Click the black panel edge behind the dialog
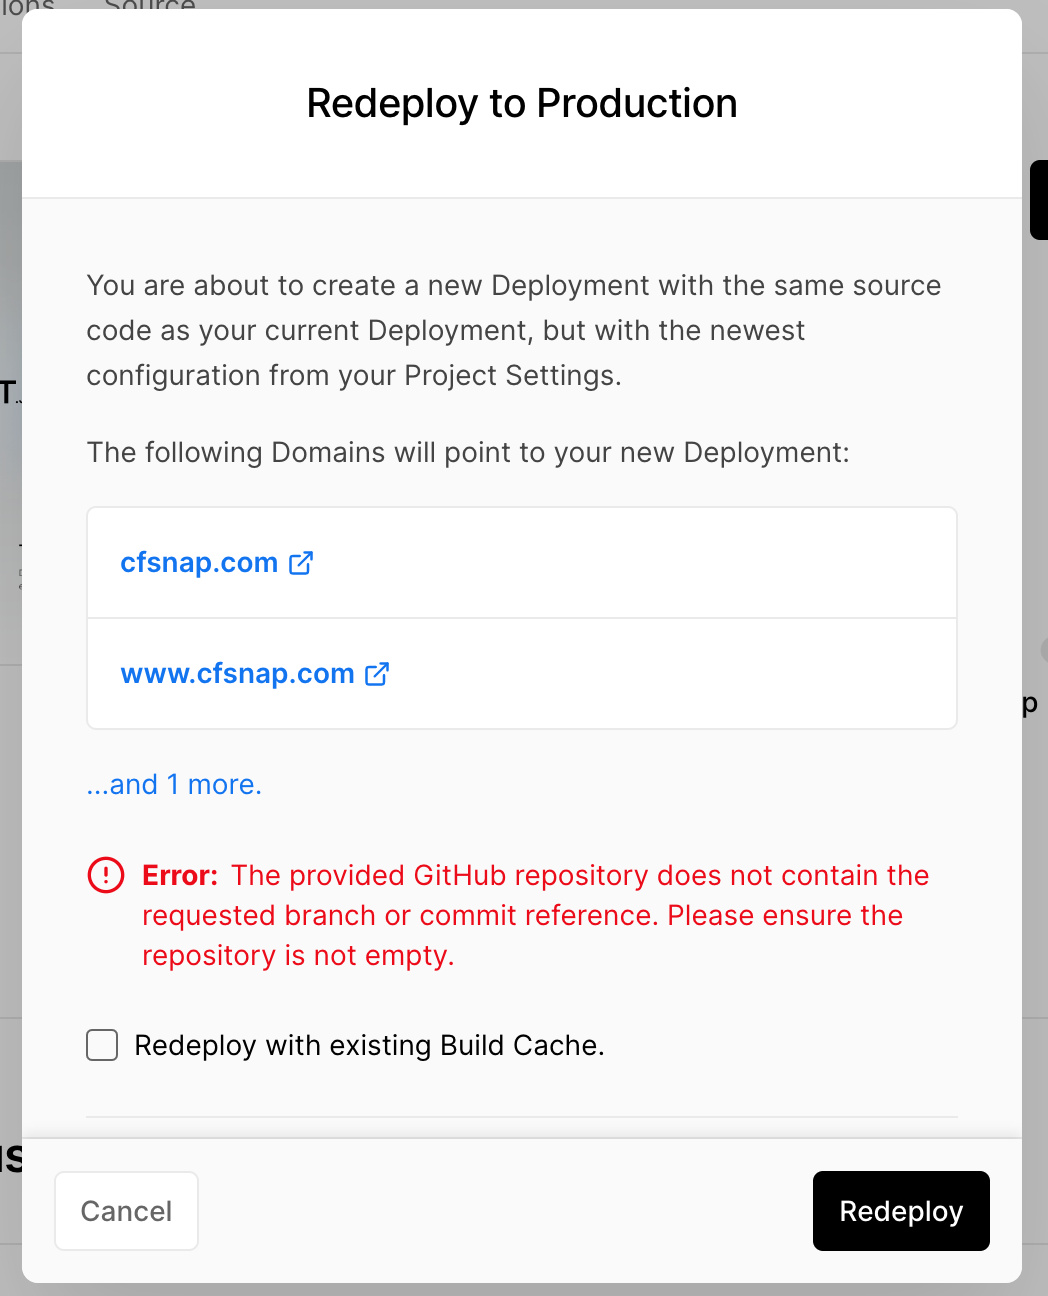Viewport: 1048px width, 1296px height. [1040, 200]
